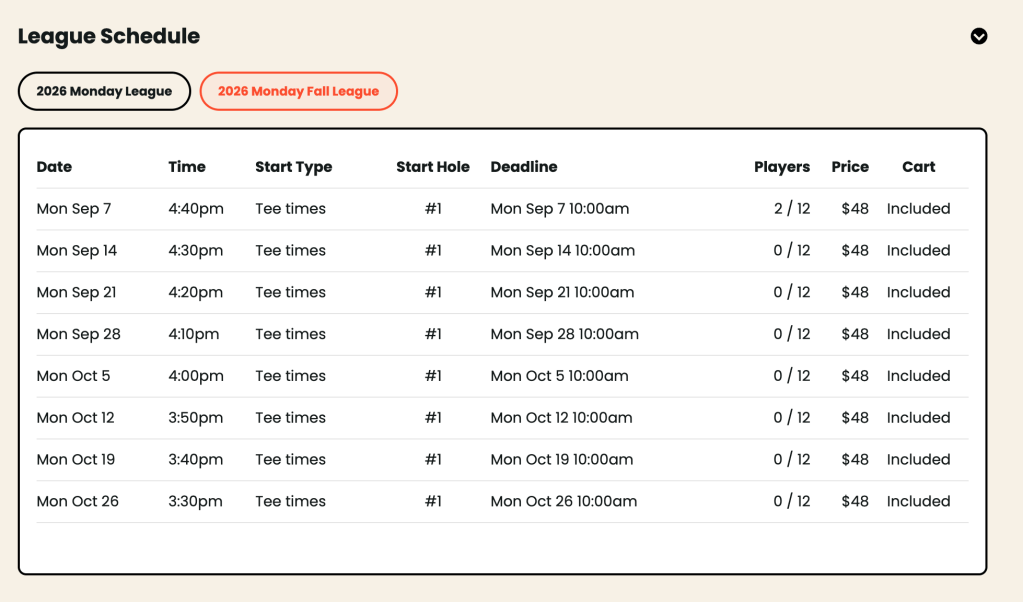Image resolution: width=1023 pixels, height=602 pixels.
Task: Select the Mon Sep 7 date cell
Action: (74, 209)
